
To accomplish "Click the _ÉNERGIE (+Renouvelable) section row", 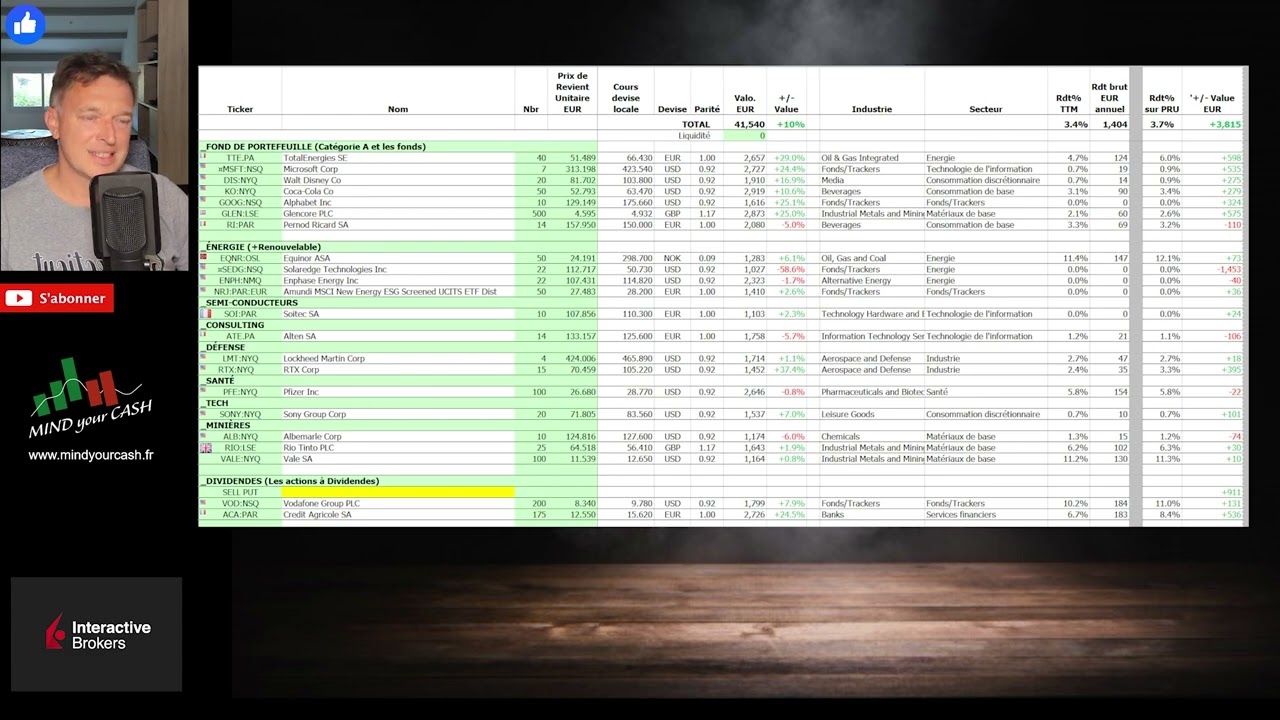I will click(398, 247).
